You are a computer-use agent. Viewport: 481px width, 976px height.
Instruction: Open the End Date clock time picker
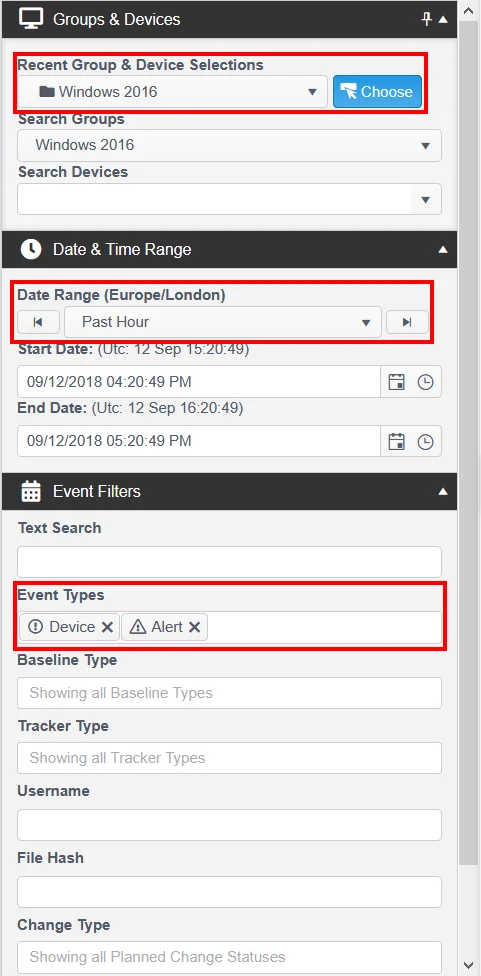(x=425, y=441)
